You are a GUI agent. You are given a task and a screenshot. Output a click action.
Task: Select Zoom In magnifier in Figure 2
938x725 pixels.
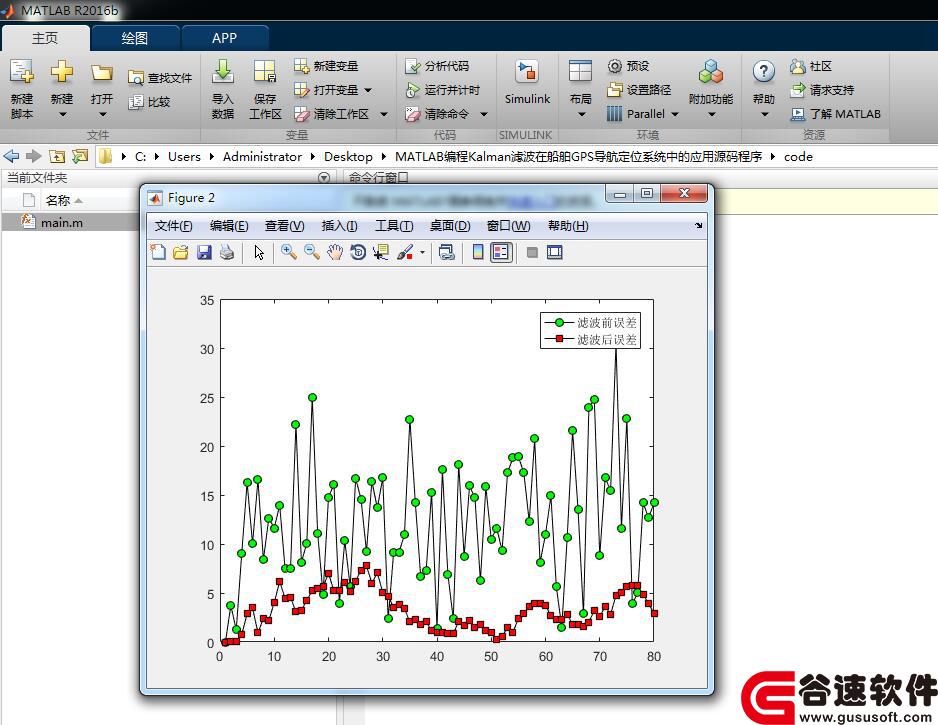coord(289,252)
